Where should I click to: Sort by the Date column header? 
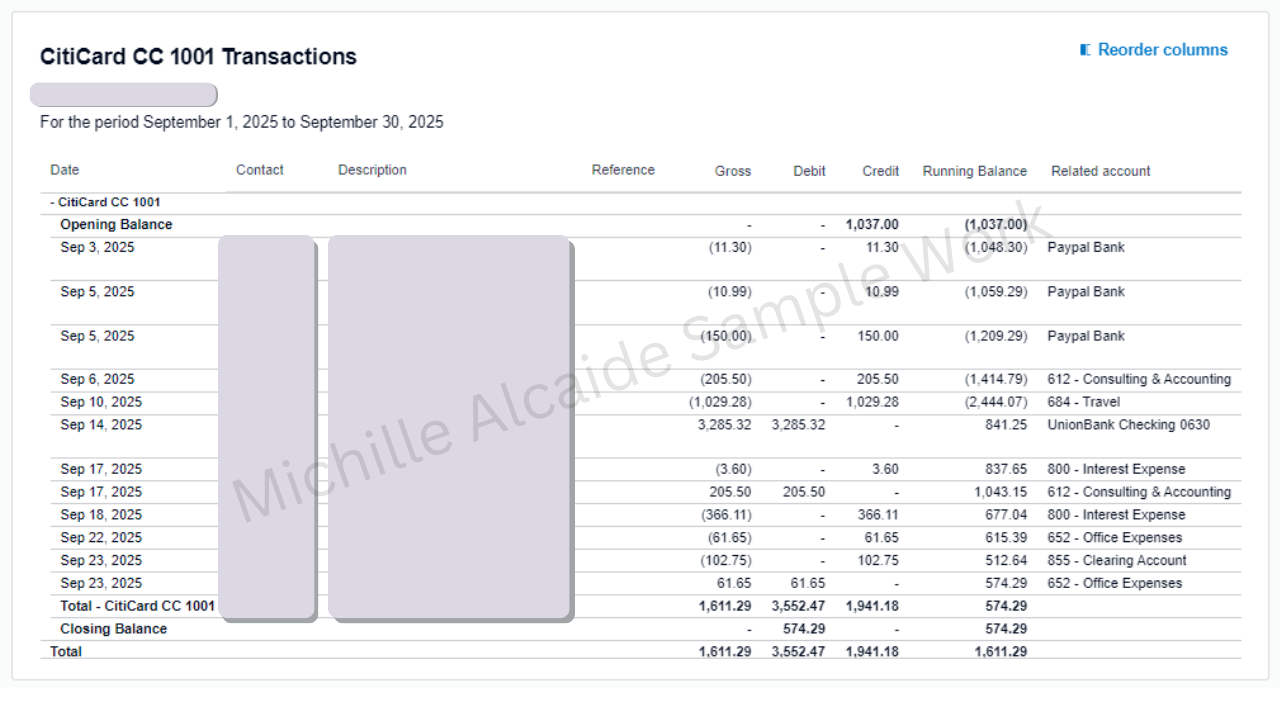65,170
